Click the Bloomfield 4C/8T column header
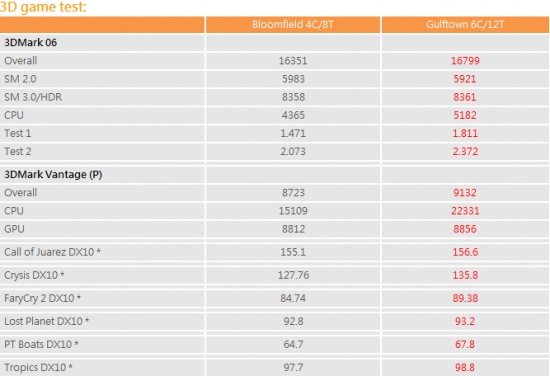This screenshot has height=376, width=550. click(x=293, y=25)
